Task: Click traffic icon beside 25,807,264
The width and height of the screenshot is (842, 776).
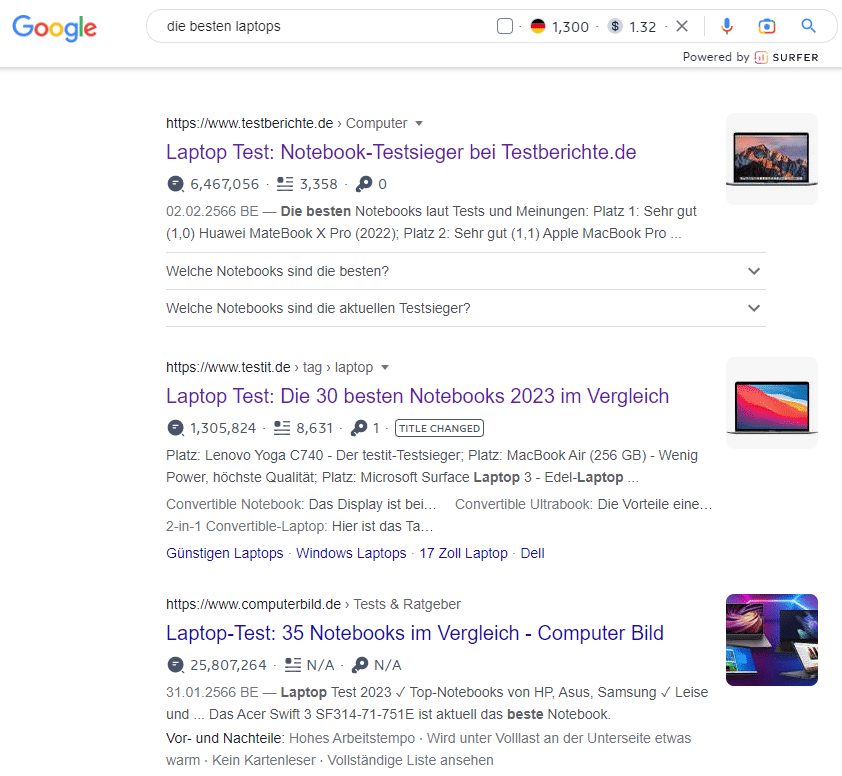Action: click(x=175, y=665)
